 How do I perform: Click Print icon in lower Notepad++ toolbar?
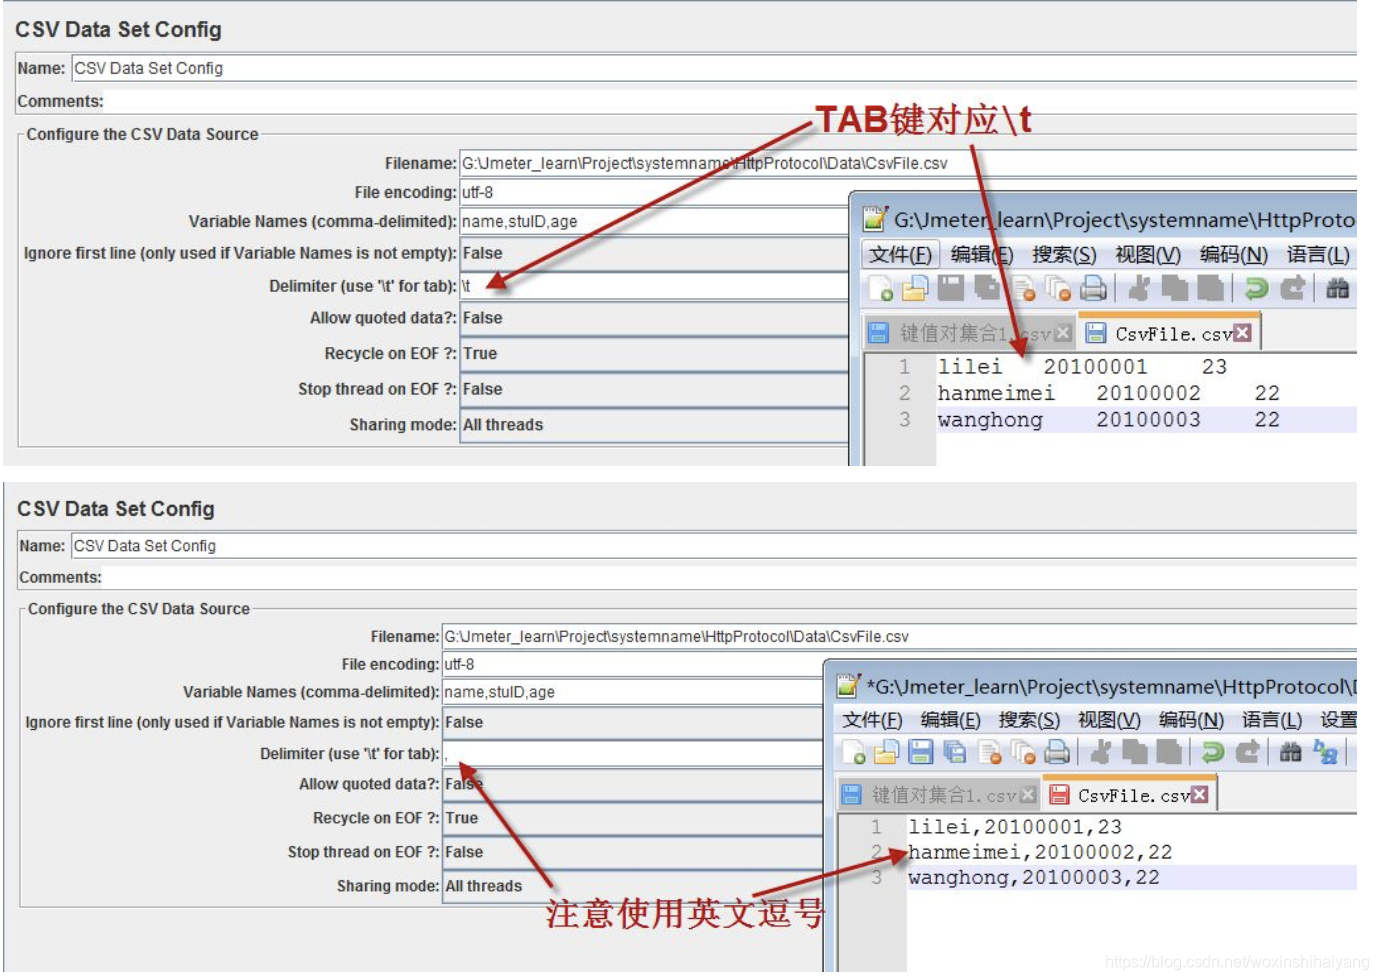1058,752
